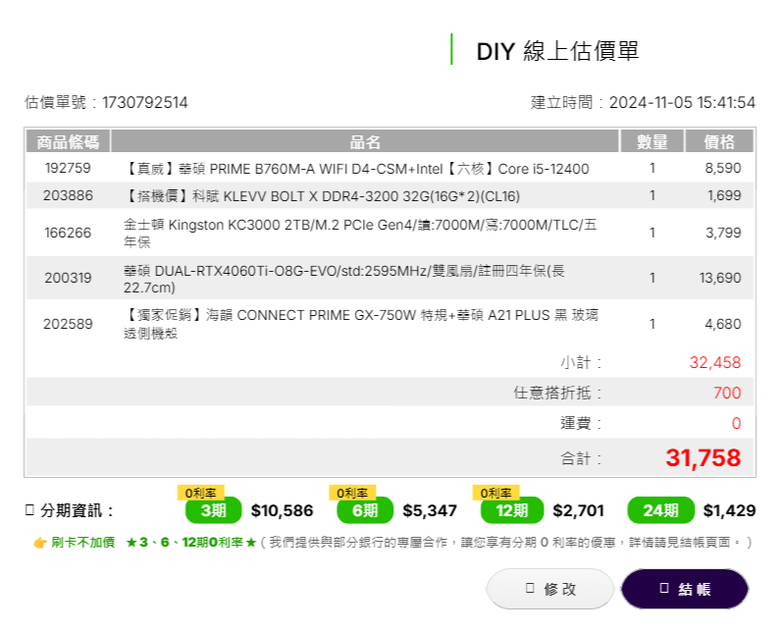Click the 數量 column header

pos(652,141)
